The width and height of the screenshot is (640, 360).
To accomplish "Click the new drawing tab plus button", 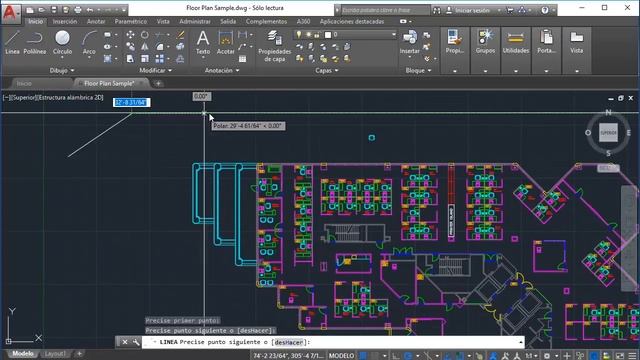I will point(158,83).
